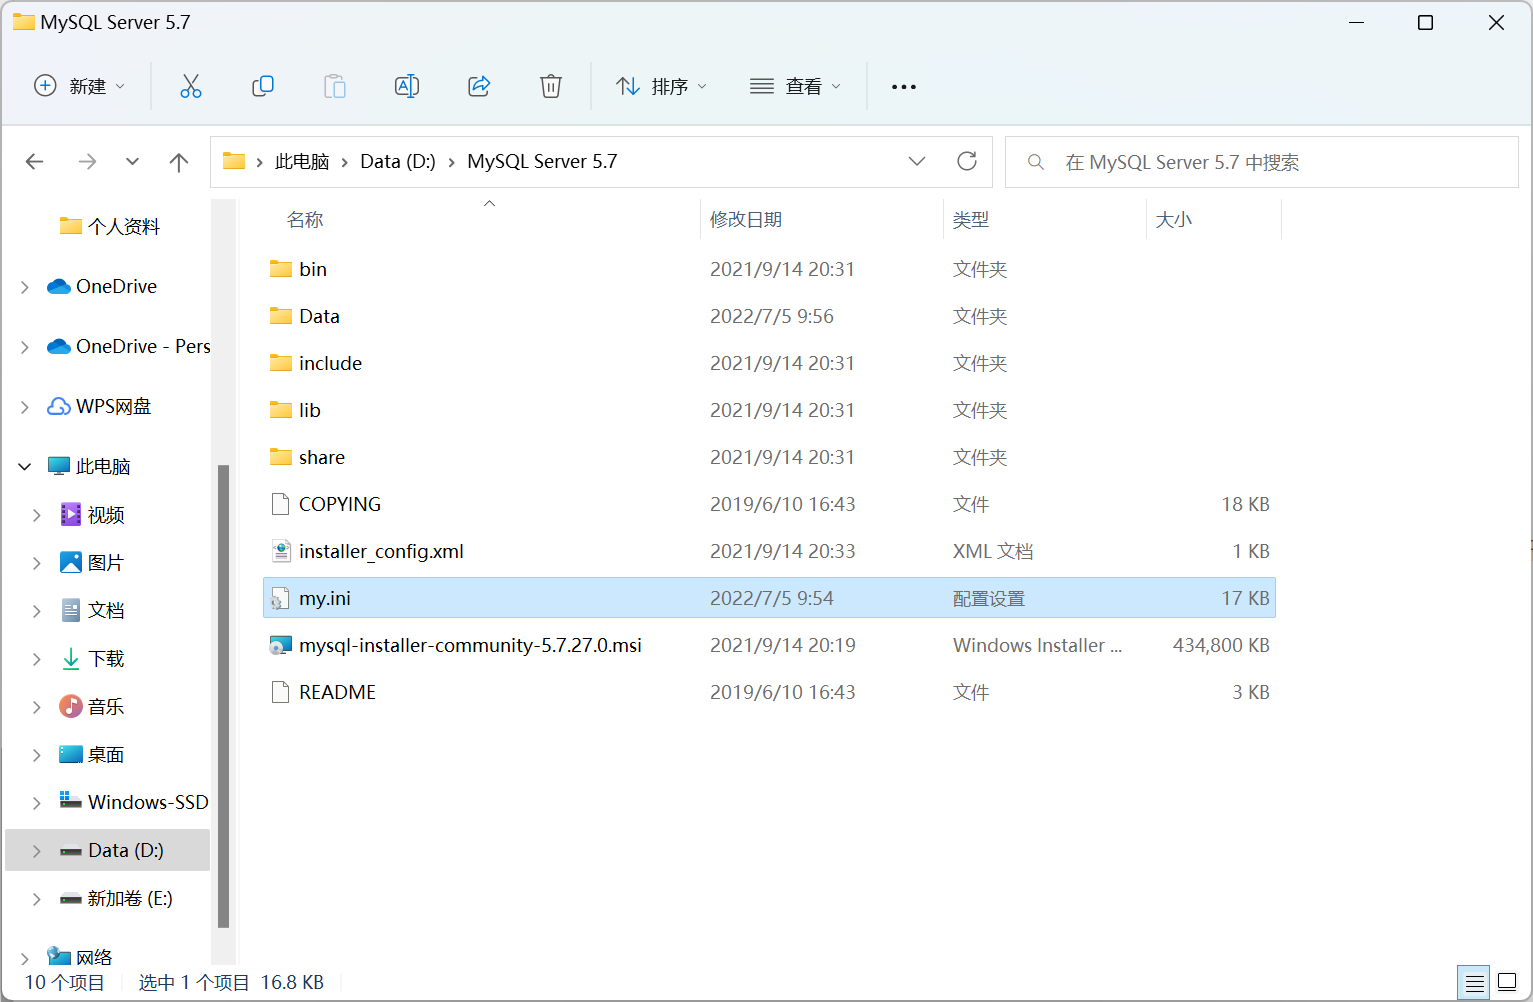Click the 18 KB size cell
The width and height of the screenshot is (1533, 1002).
coord(1245,504)
